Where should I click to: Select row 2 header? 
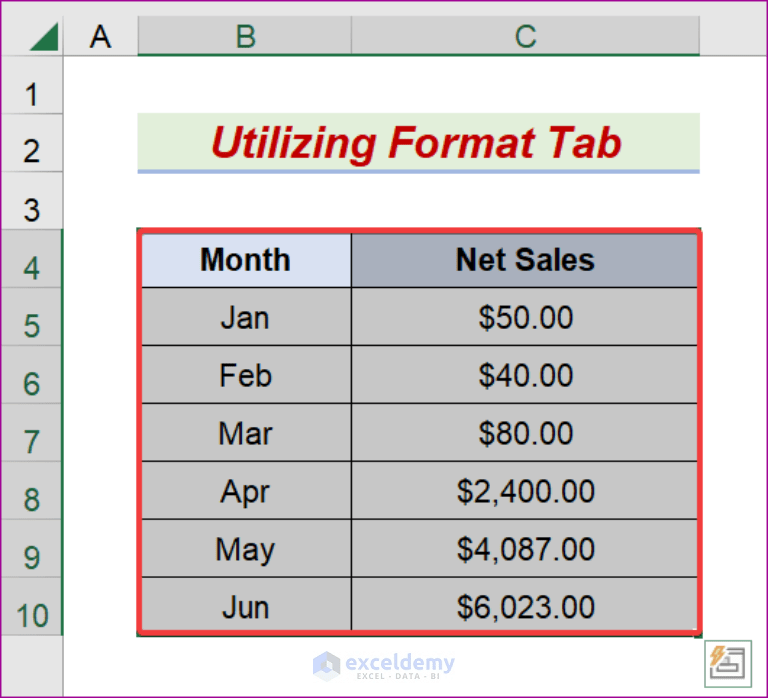tap(32, 143)
